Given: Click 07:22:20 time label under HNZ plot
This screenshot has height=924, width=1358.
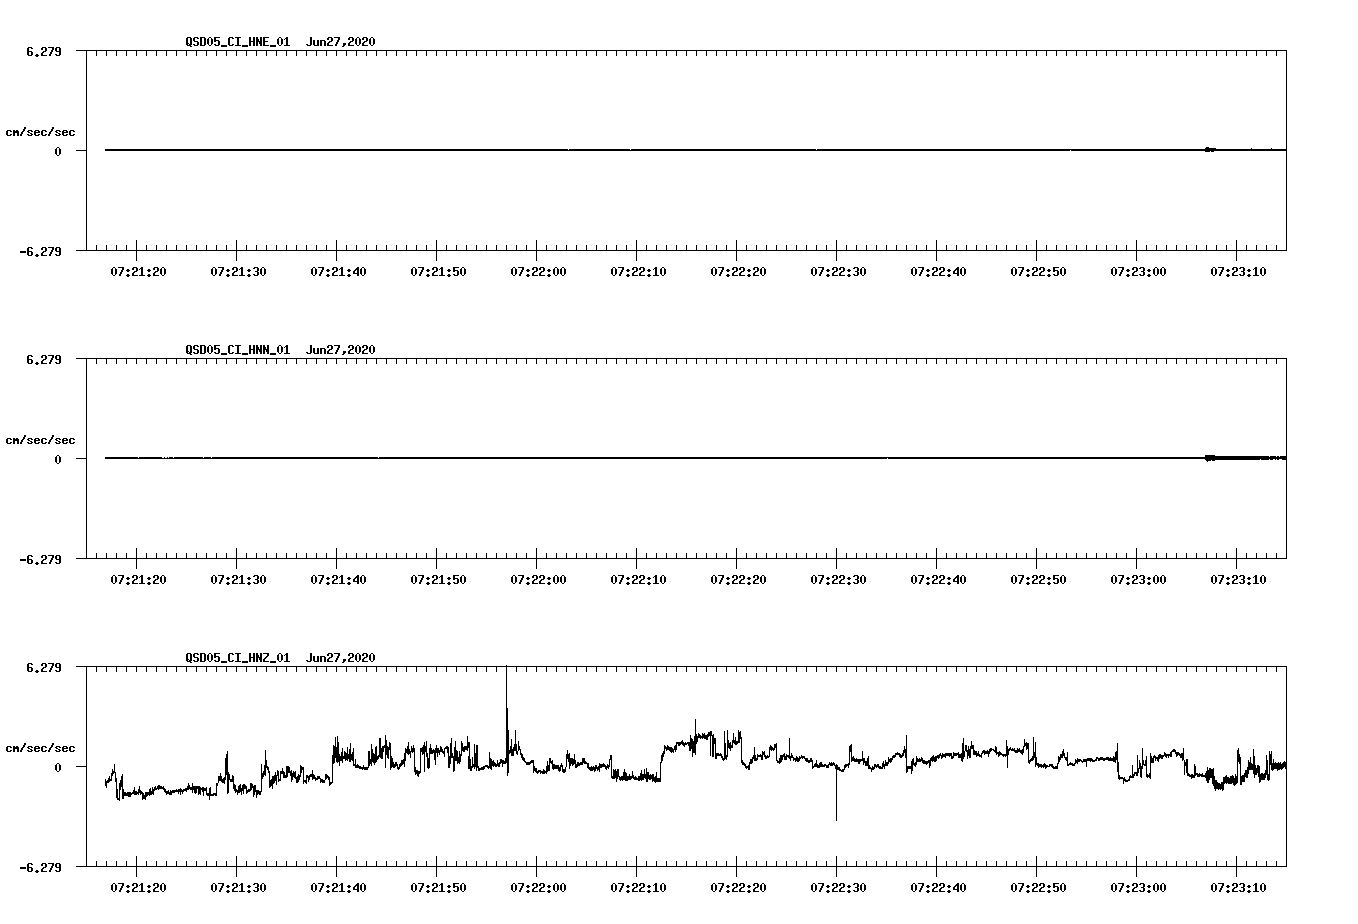Looking at the screenshot, I should click(738, 887).
